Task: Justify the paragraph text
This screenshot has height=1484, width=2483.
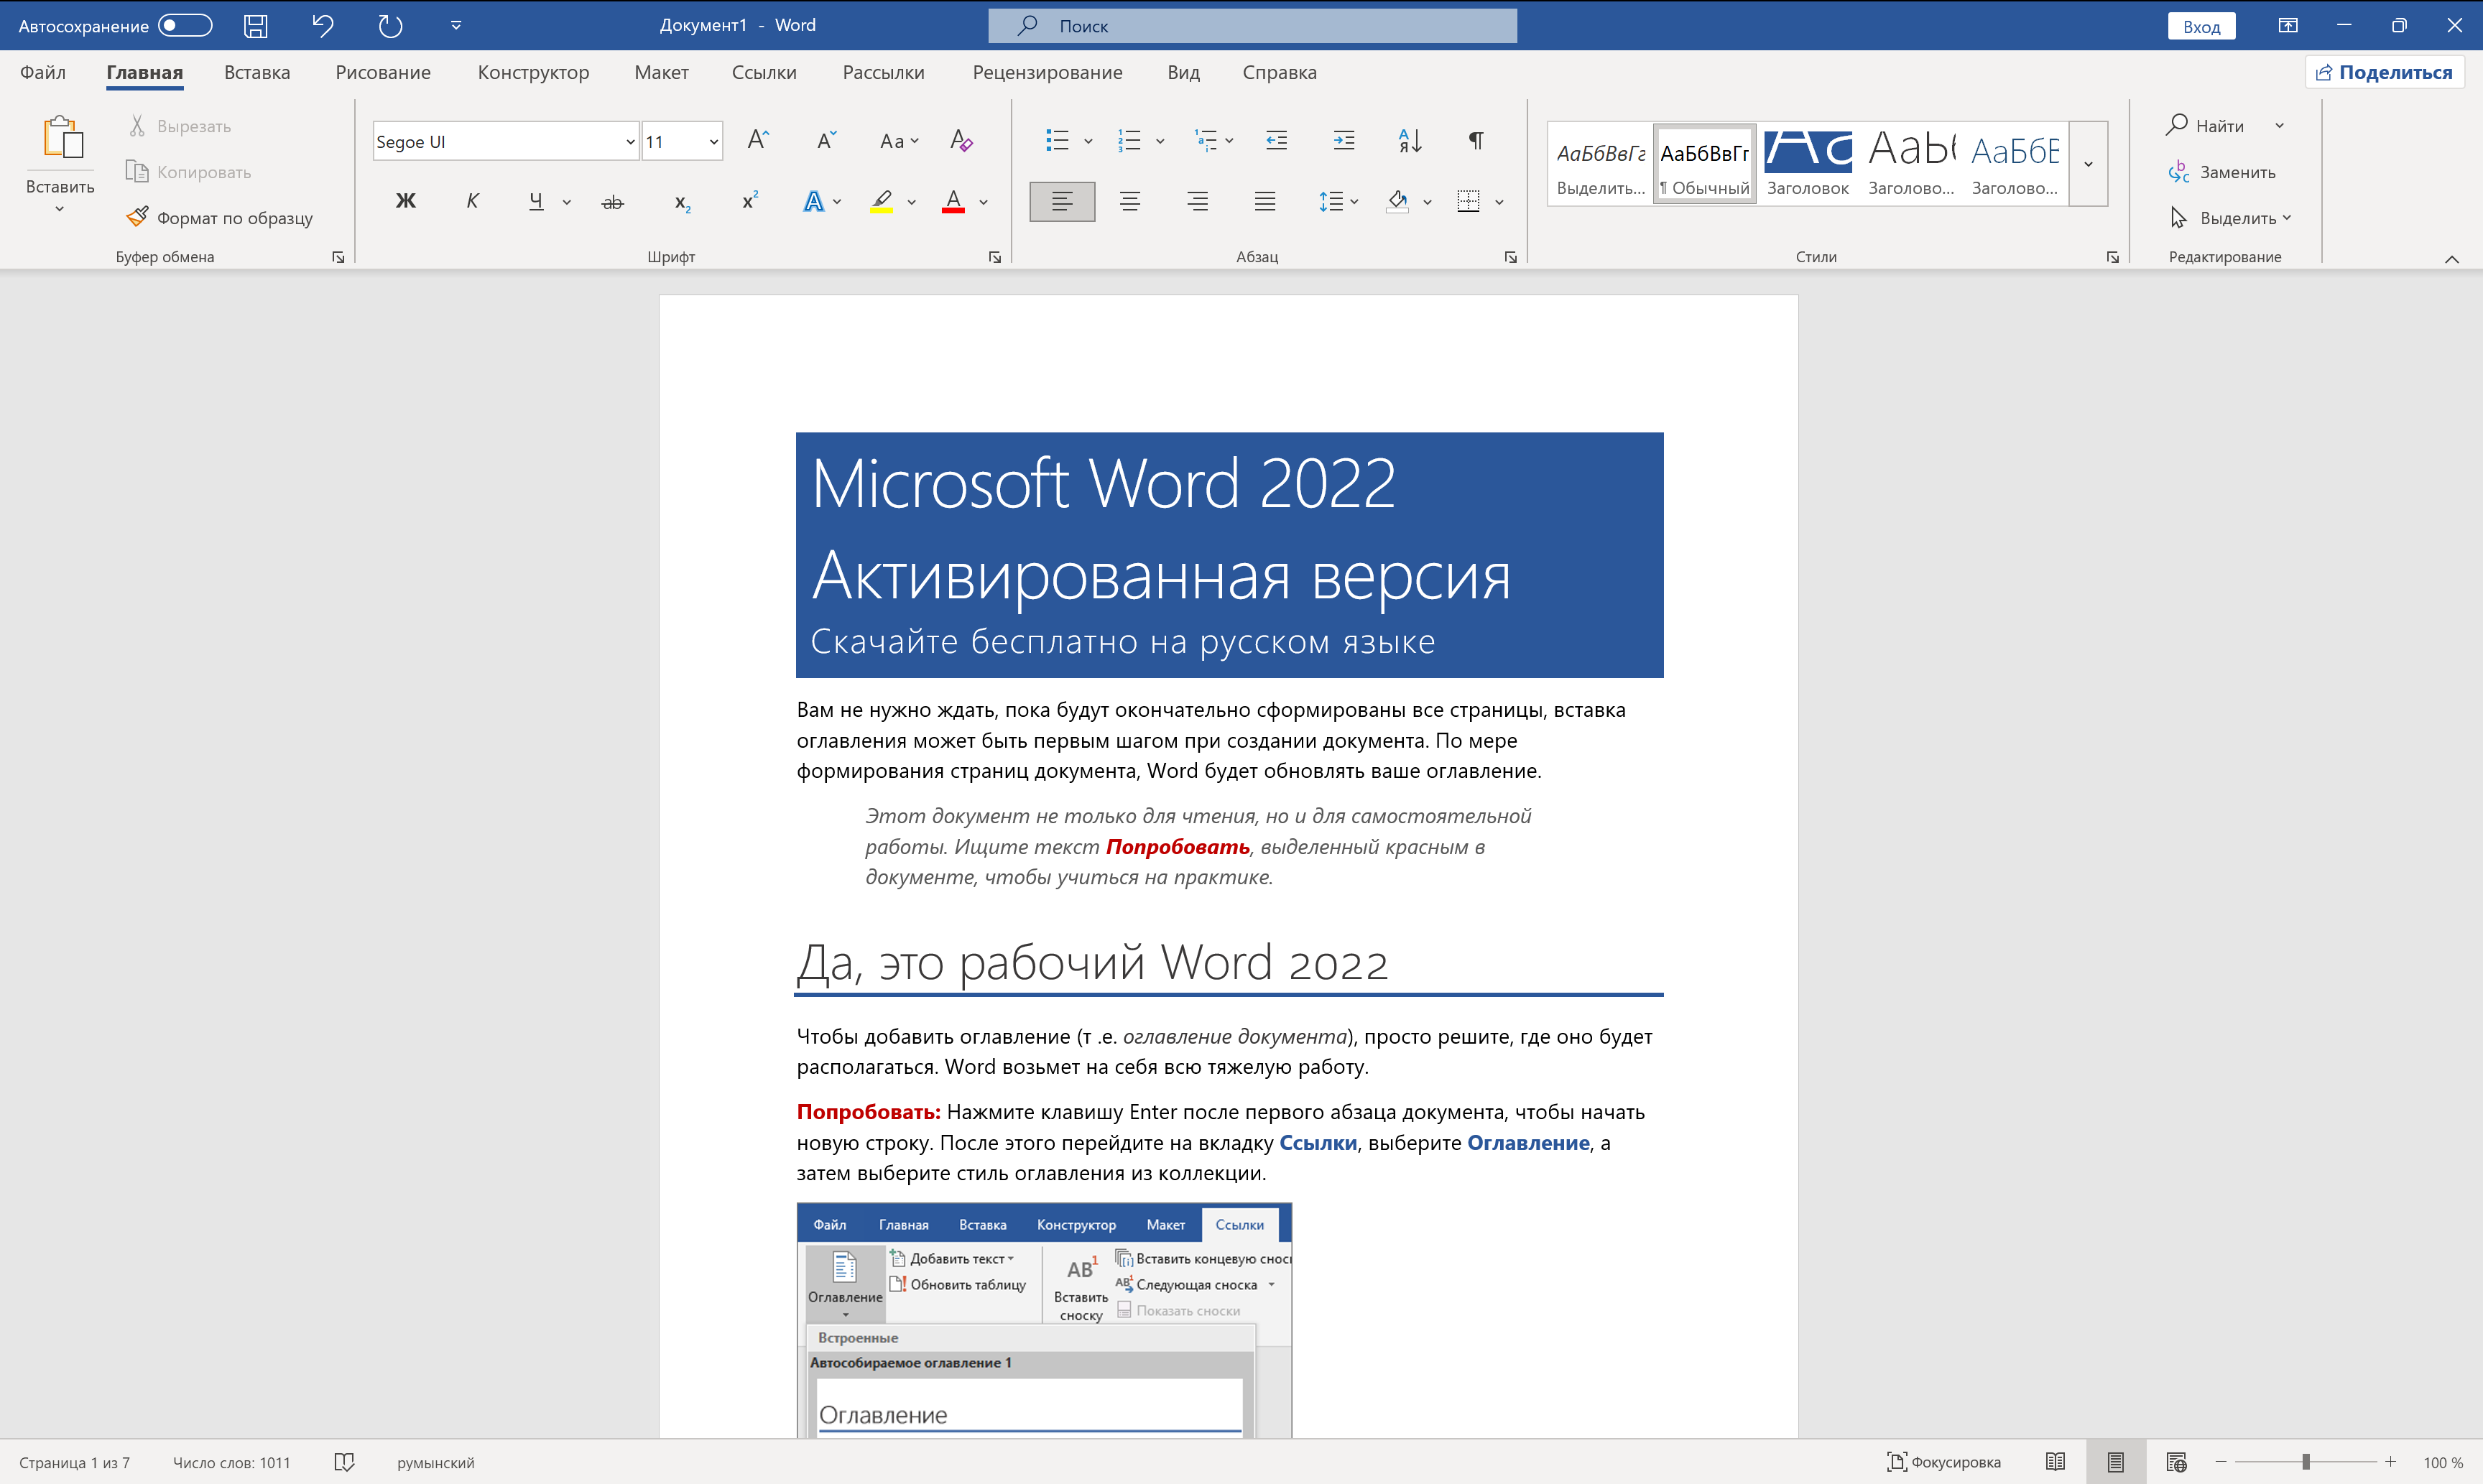Action: point(1264,201)
